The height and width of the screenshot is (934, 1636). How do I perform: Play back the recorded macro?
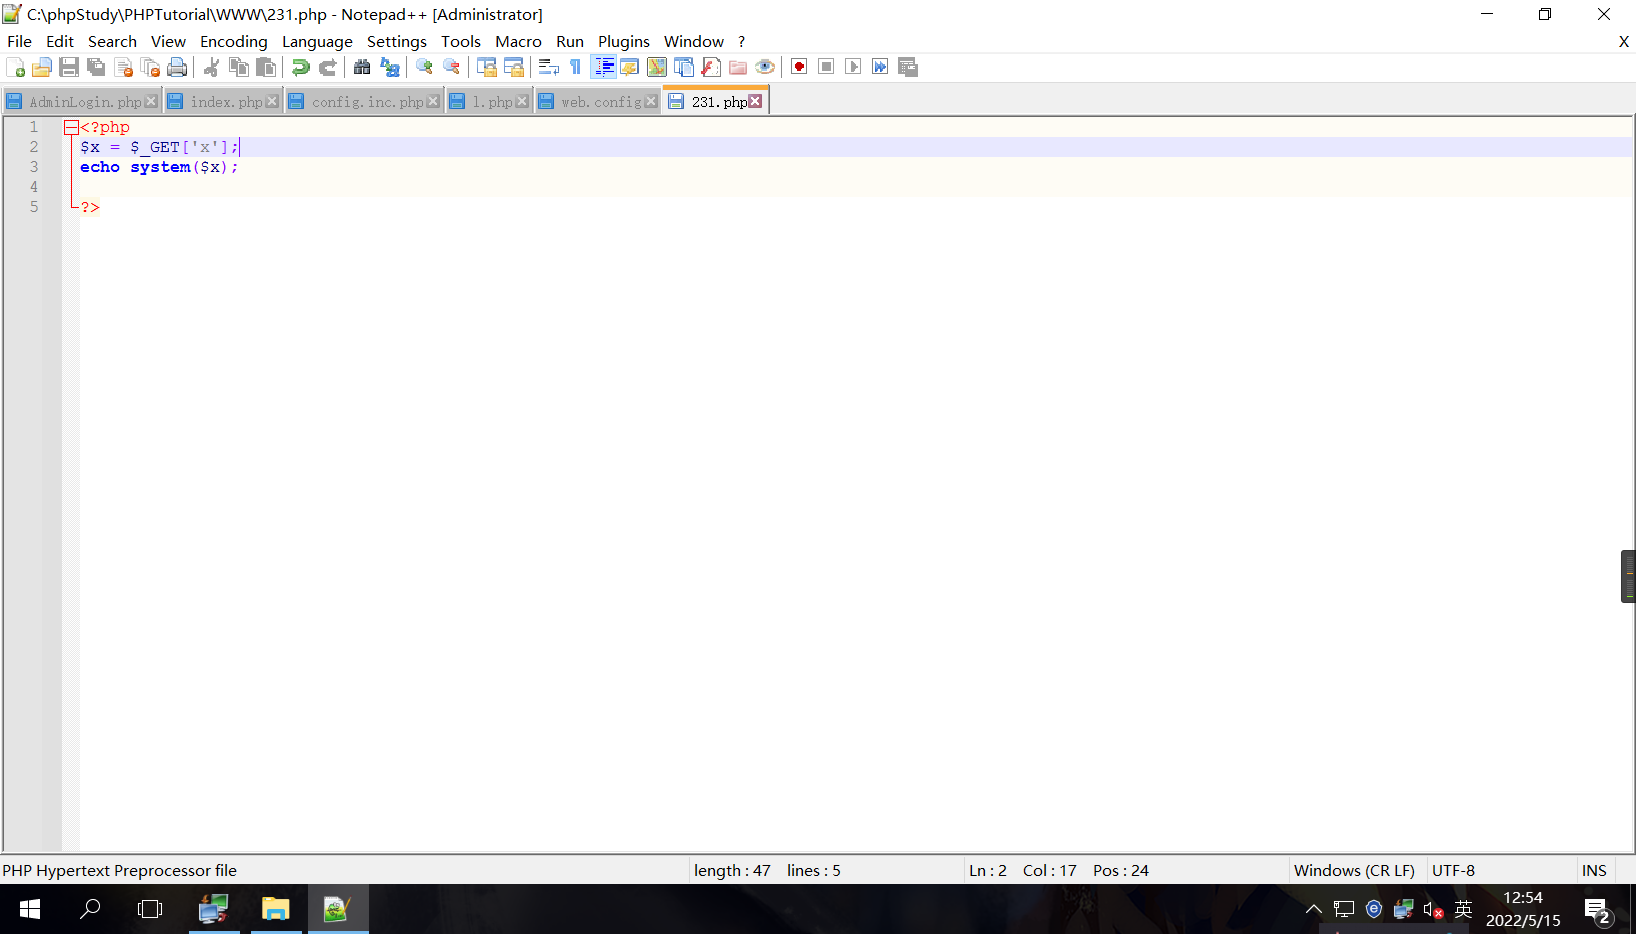pos(853,67)
